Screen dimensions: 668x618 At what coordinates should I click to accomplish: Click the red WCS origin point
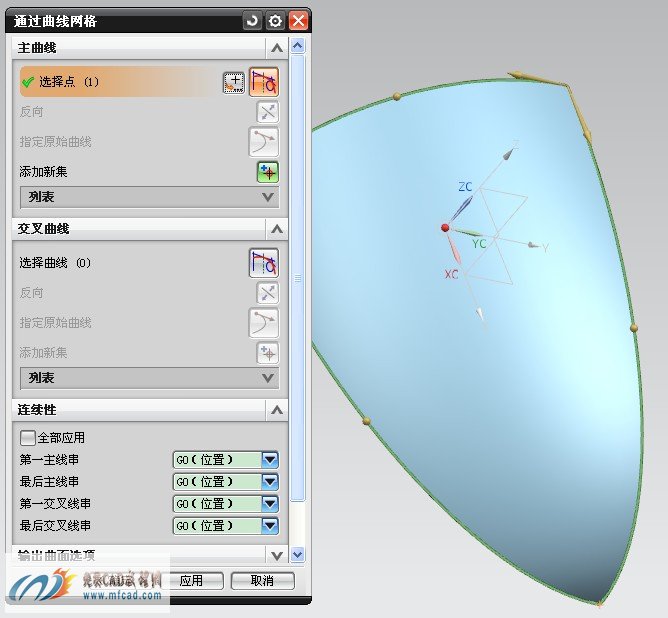[x=445, y=228]
